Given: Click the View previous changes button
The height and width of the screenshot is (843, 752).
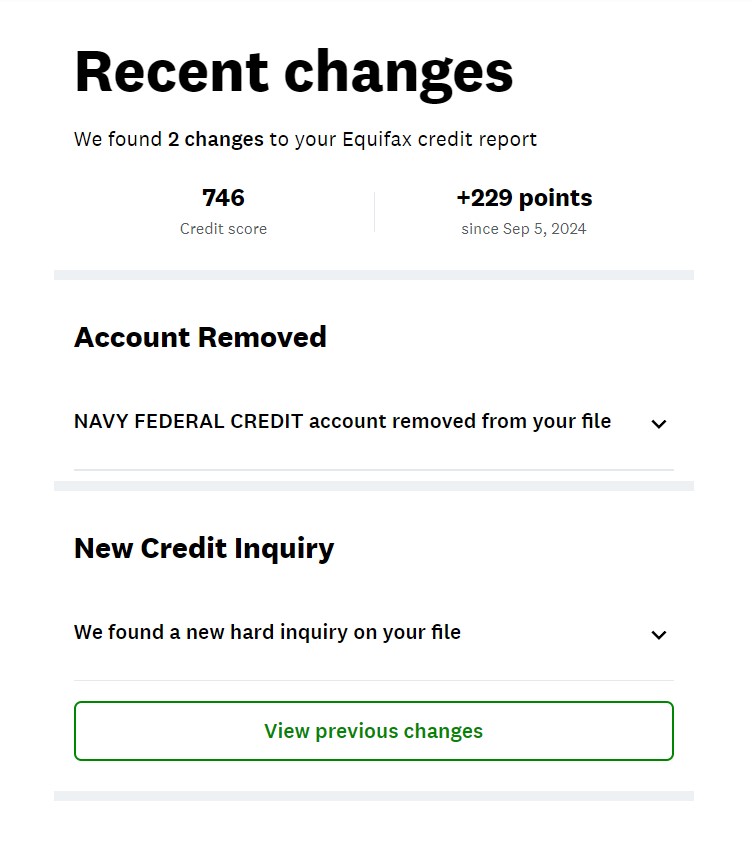Looking at the screenshot, I should pyautogui.click(x=373, y=731).
